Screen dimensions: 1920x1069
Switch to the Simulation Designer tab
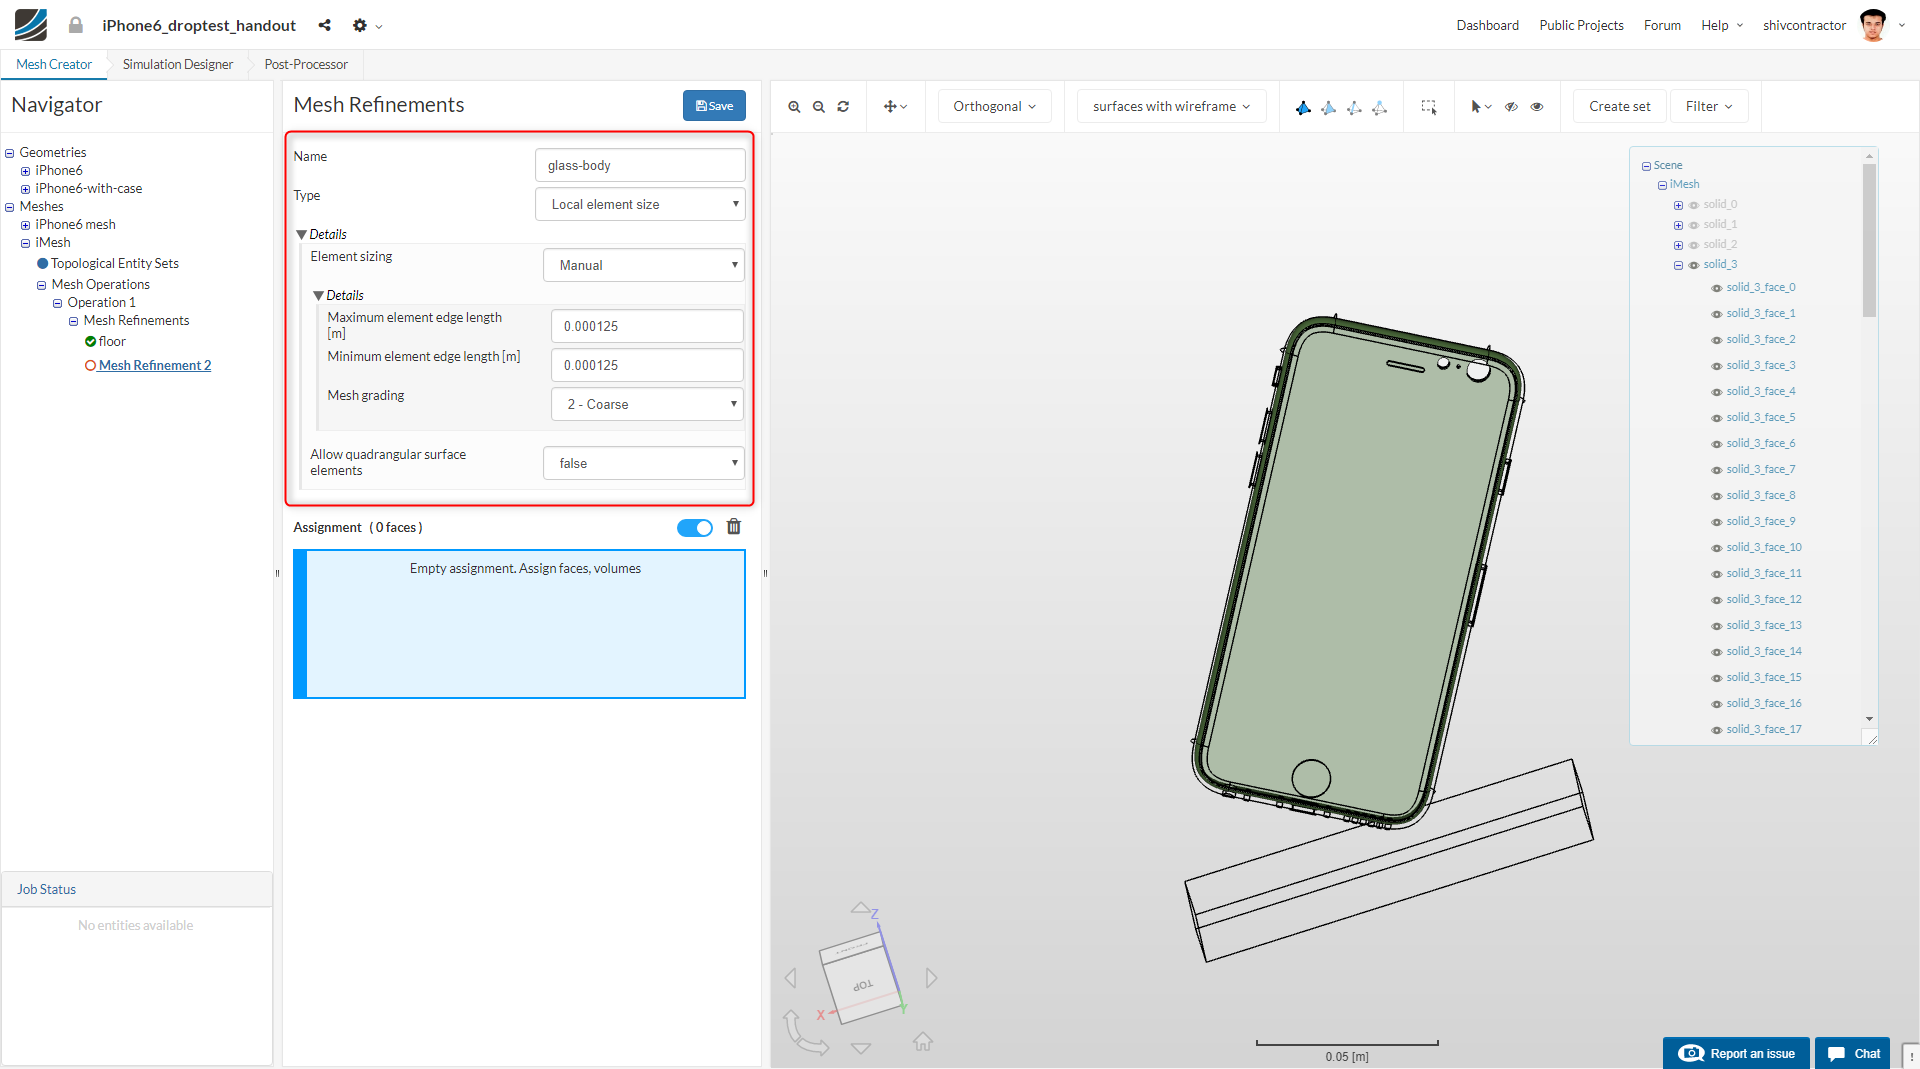(x=178, y=64)
